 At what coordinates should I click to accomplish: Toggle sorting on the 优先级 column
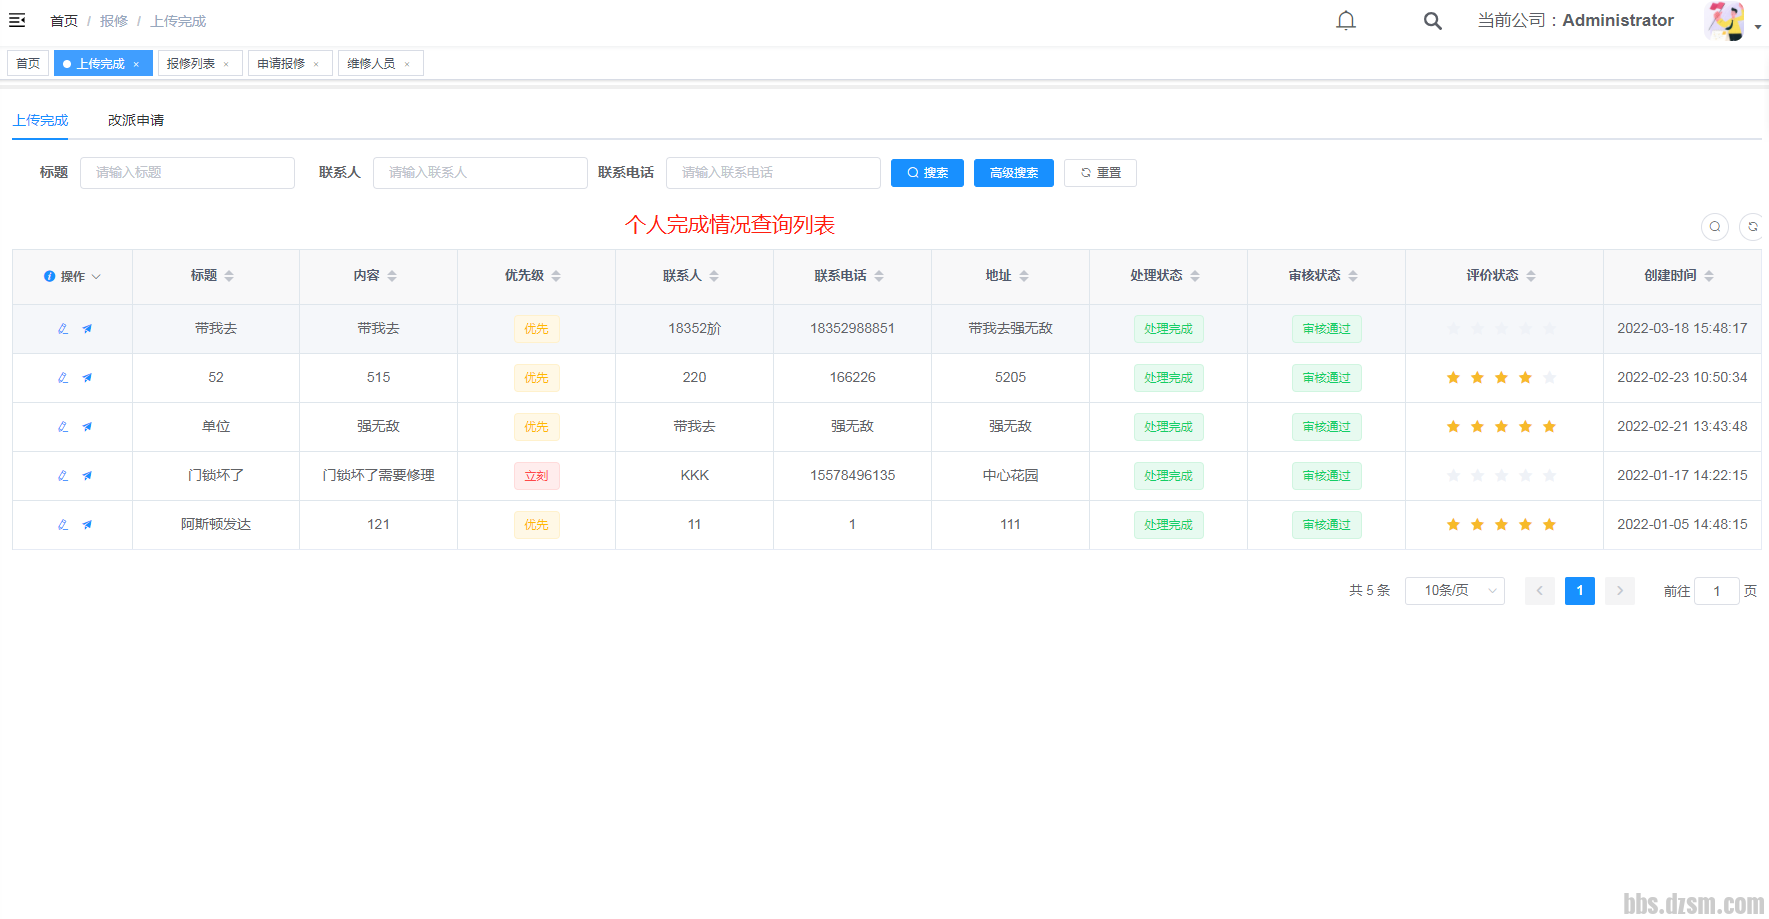pyautogui.click(x=556, y=276)
